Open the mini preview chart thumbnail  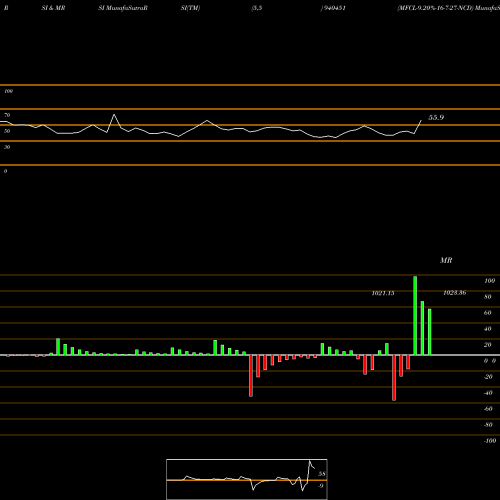click(x=247, y=479)
